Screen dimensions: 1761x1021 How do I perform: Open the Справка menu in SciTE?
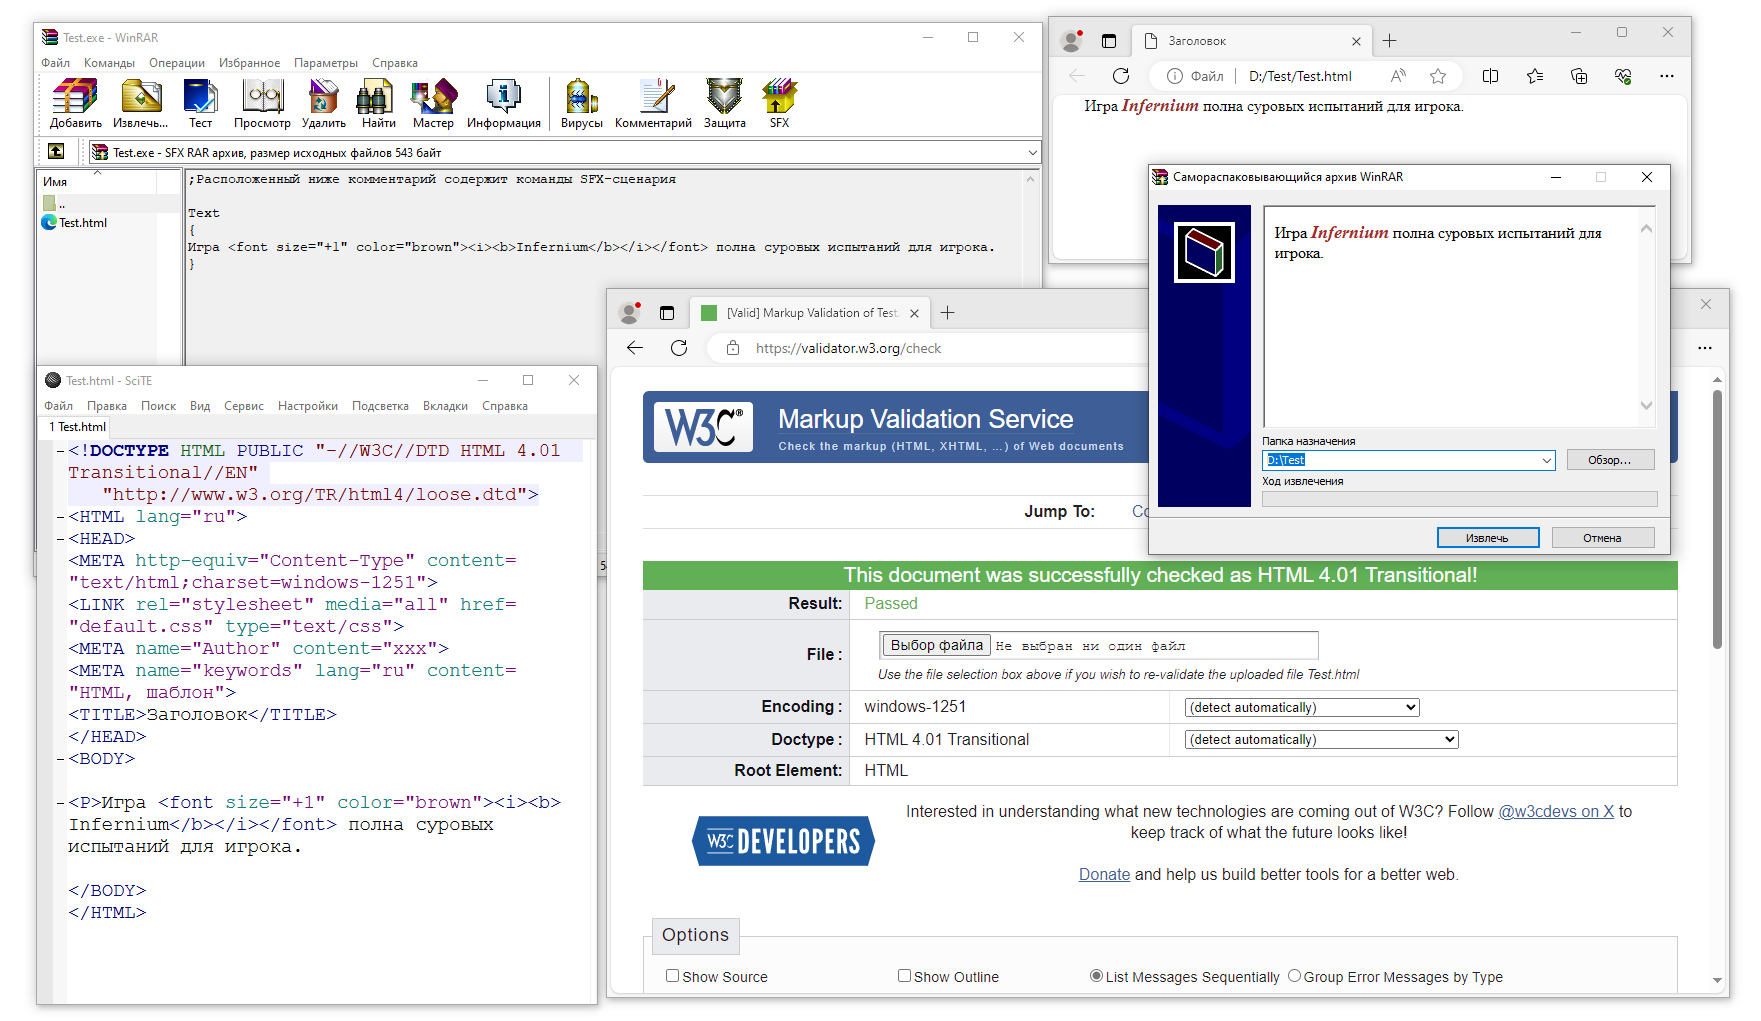click(x=505, y=406)
